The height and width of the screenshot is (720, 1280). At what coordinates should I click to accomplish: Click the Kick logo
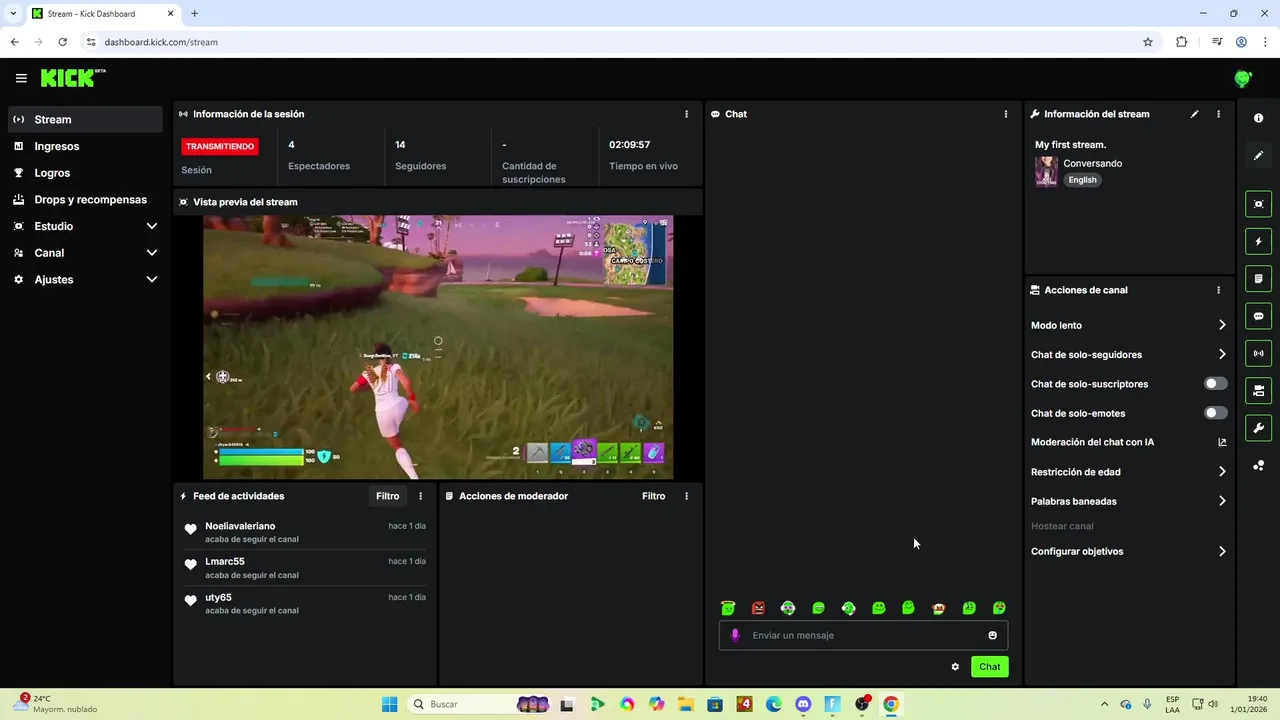click(x=72, y=78)
